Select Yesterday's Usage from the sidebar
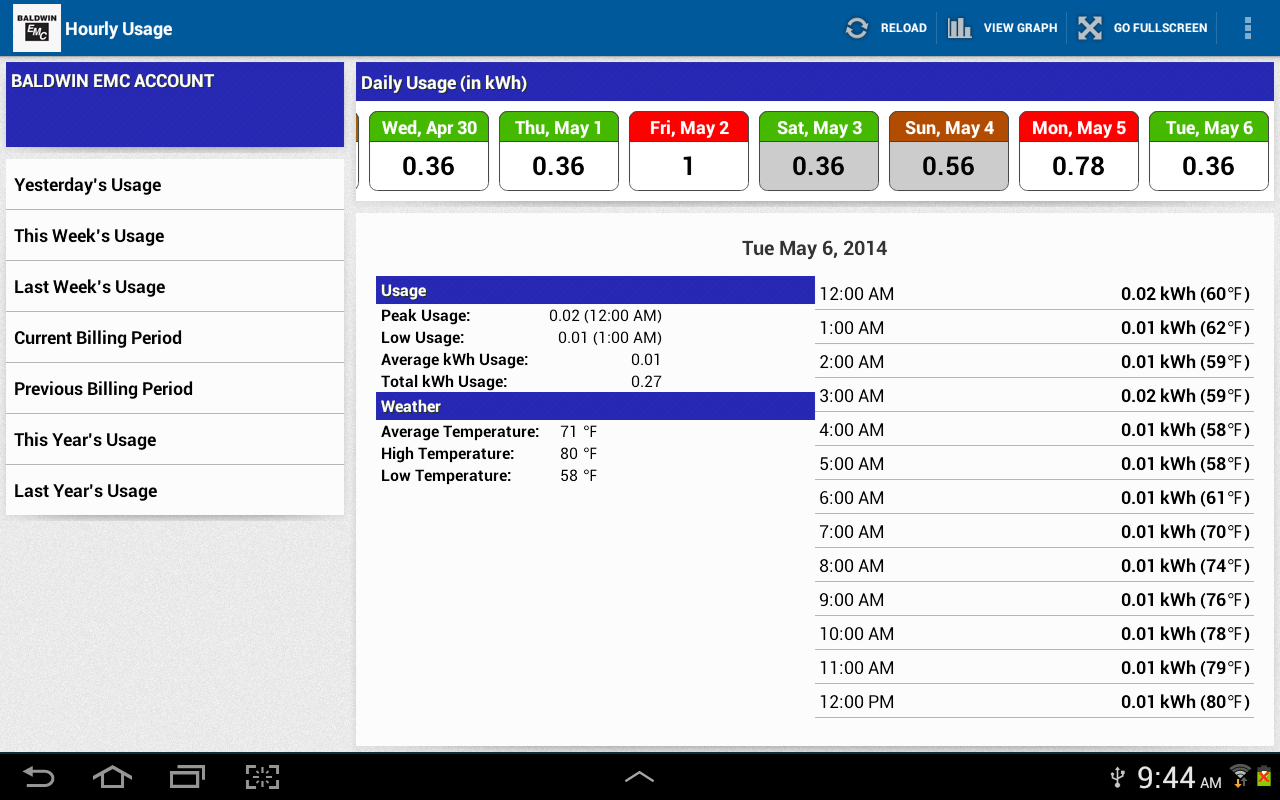 (175, 184)
